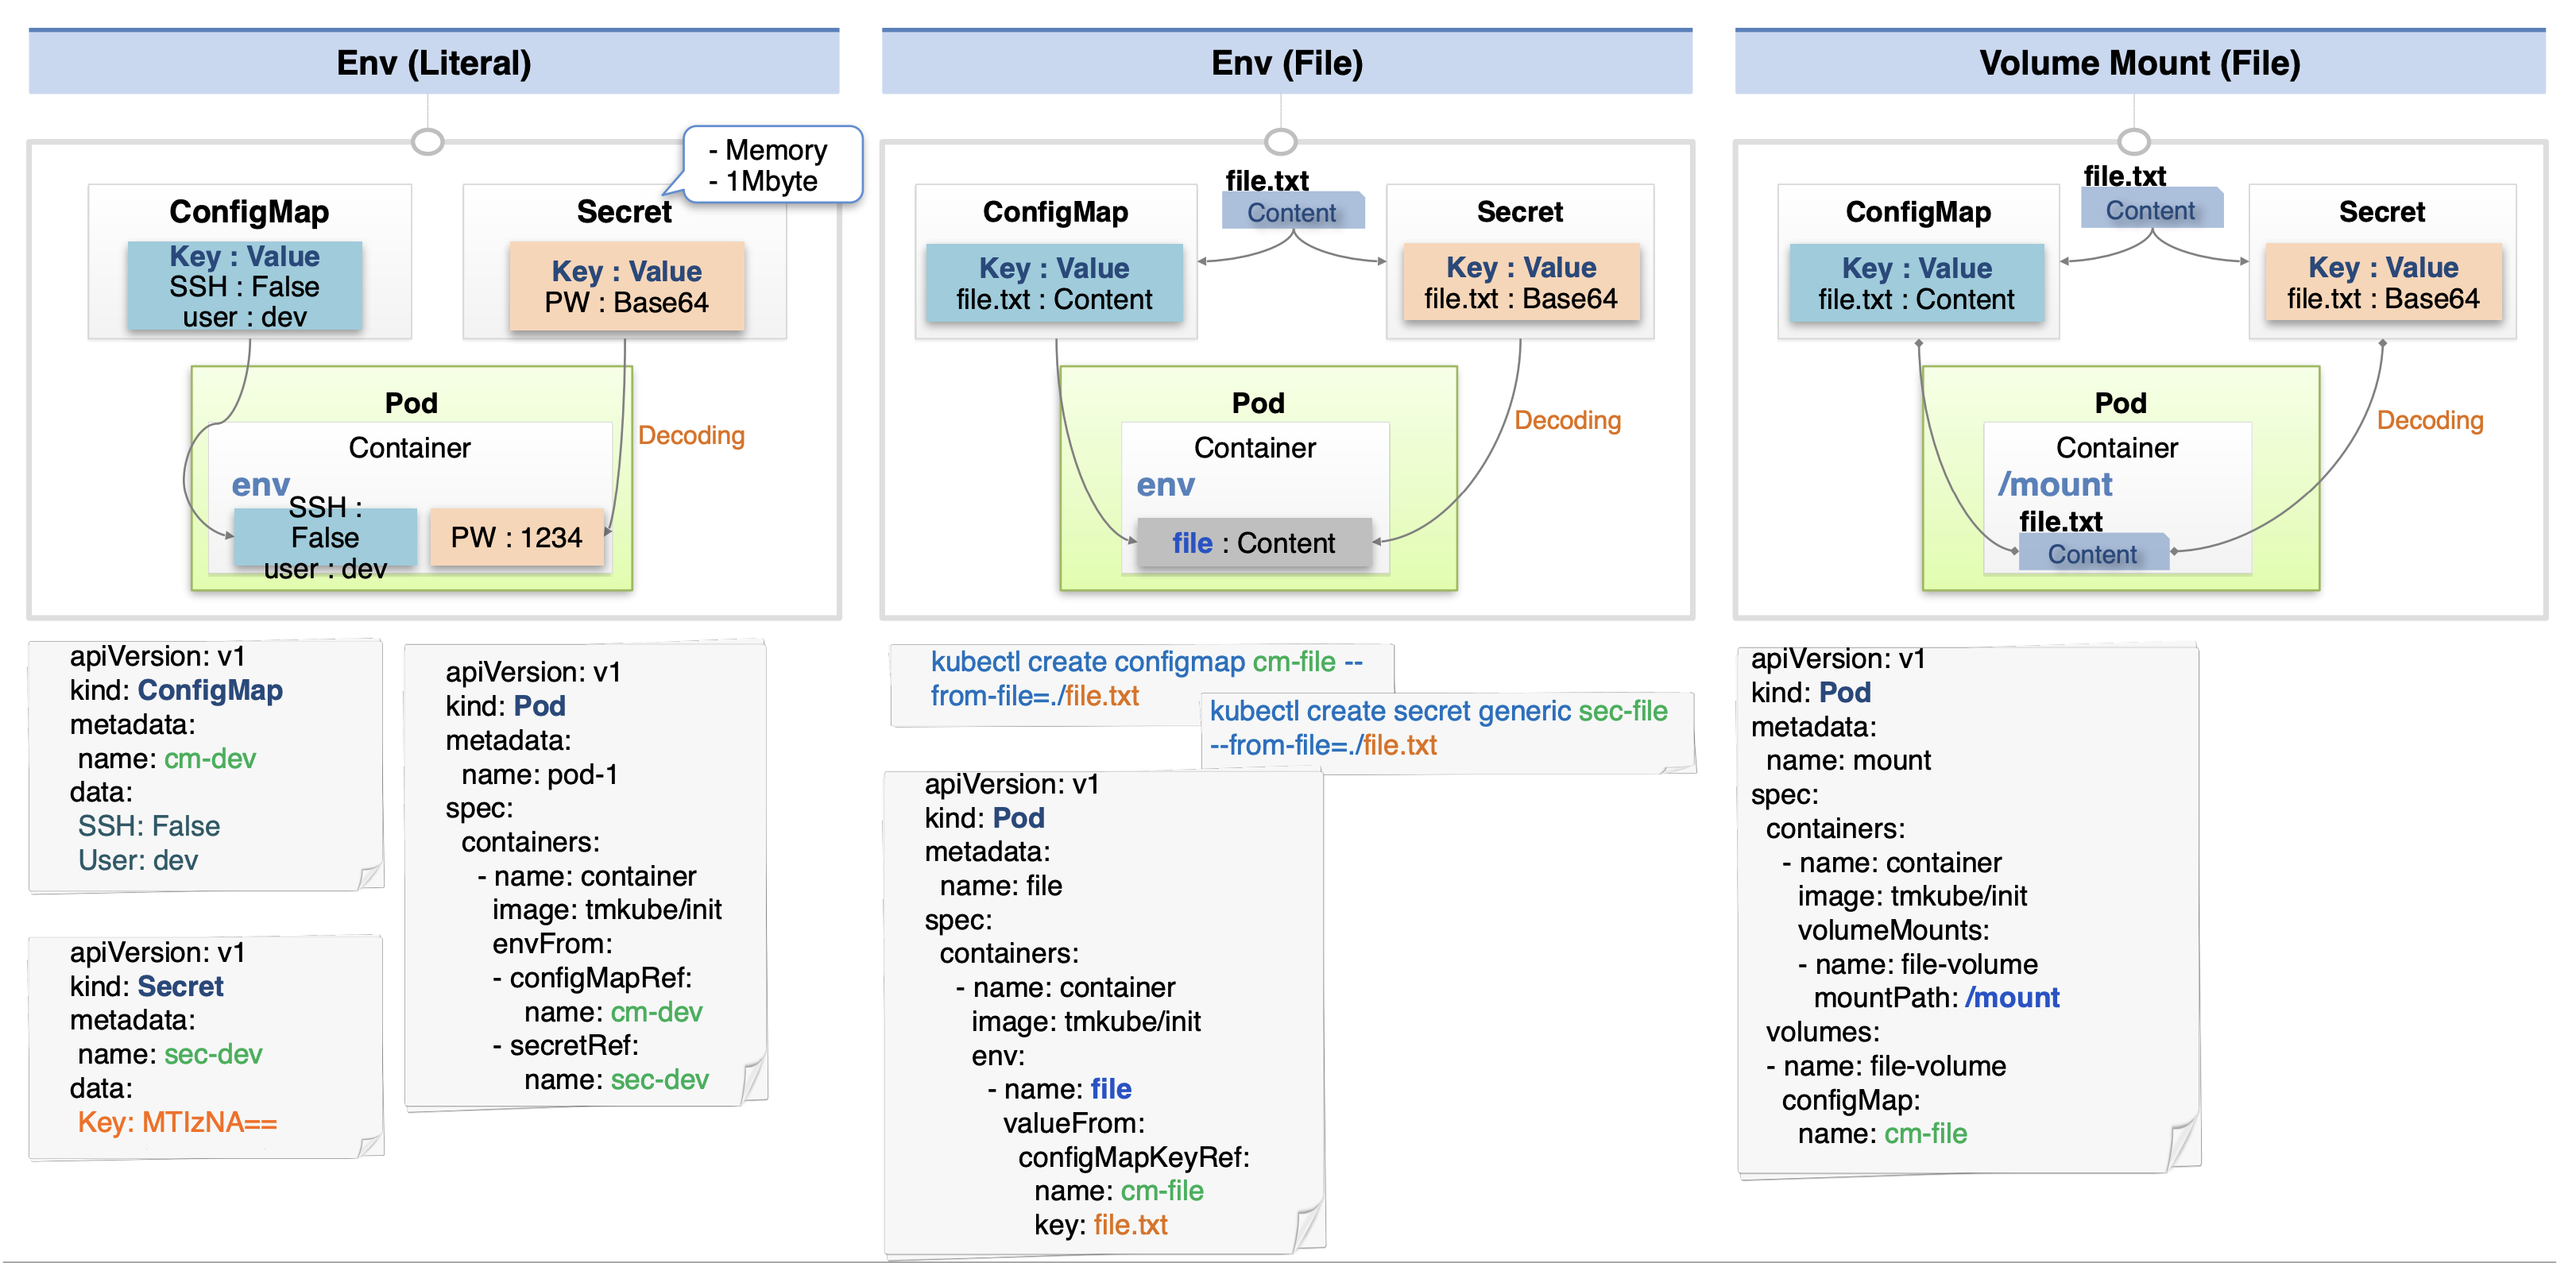Click the Decoding label in Volume Mount panel
2576x1263 pixels.
[2430, 420]
